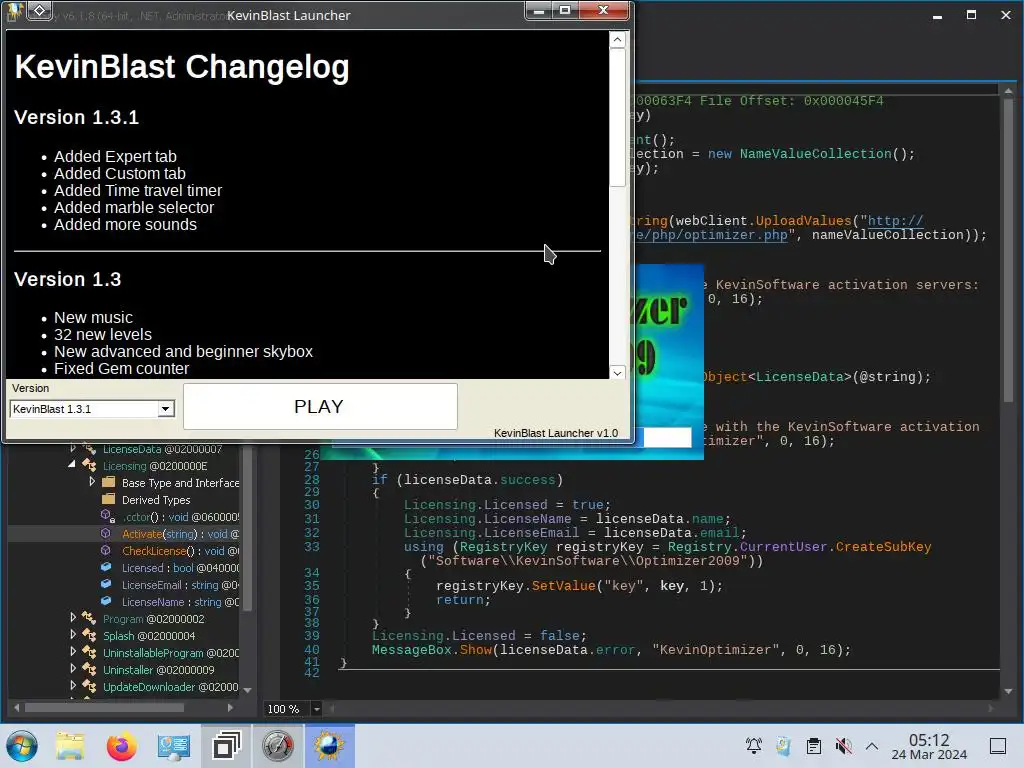Click the KevinBlast globe taskbar icon
This screenshot has width=1024, height=768.
329,746
